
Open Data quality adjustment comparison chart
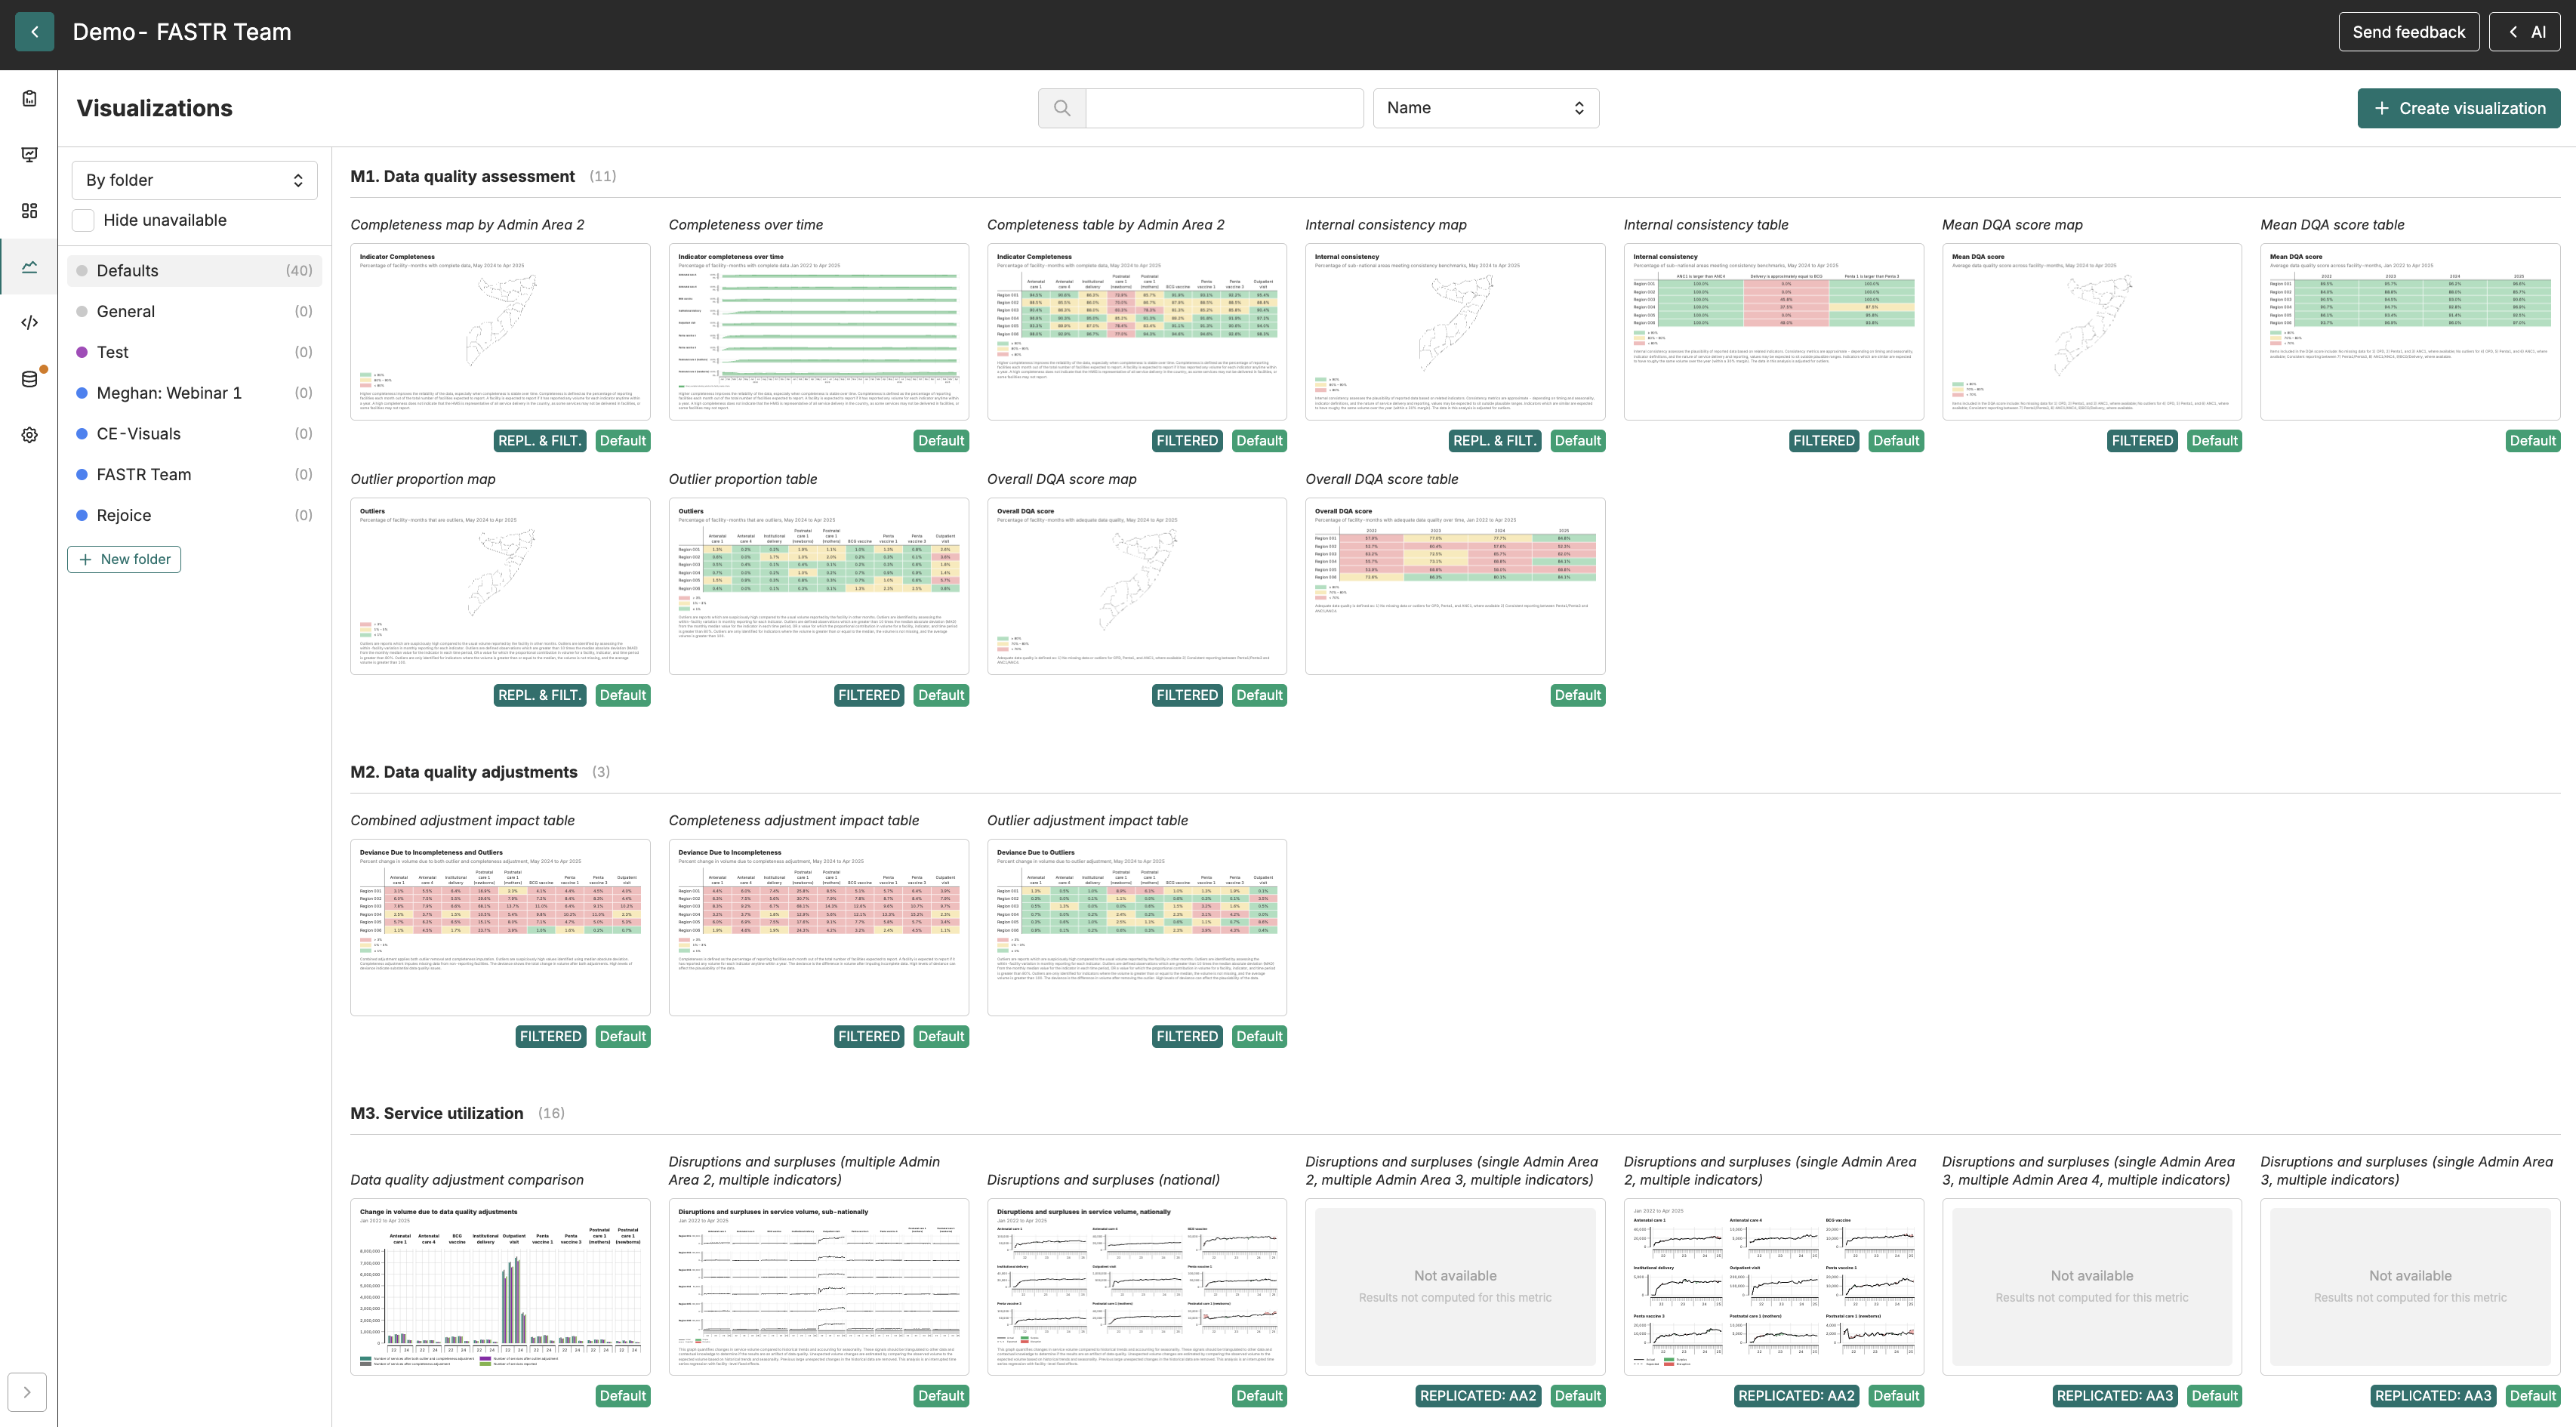(x=500, y=1287)
